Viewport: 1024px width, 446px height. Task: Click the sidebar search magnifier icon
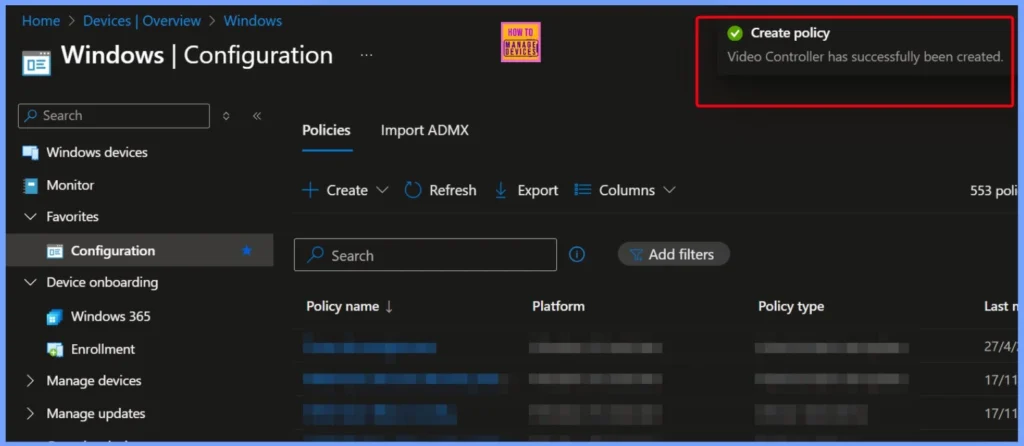click(31, 116)
